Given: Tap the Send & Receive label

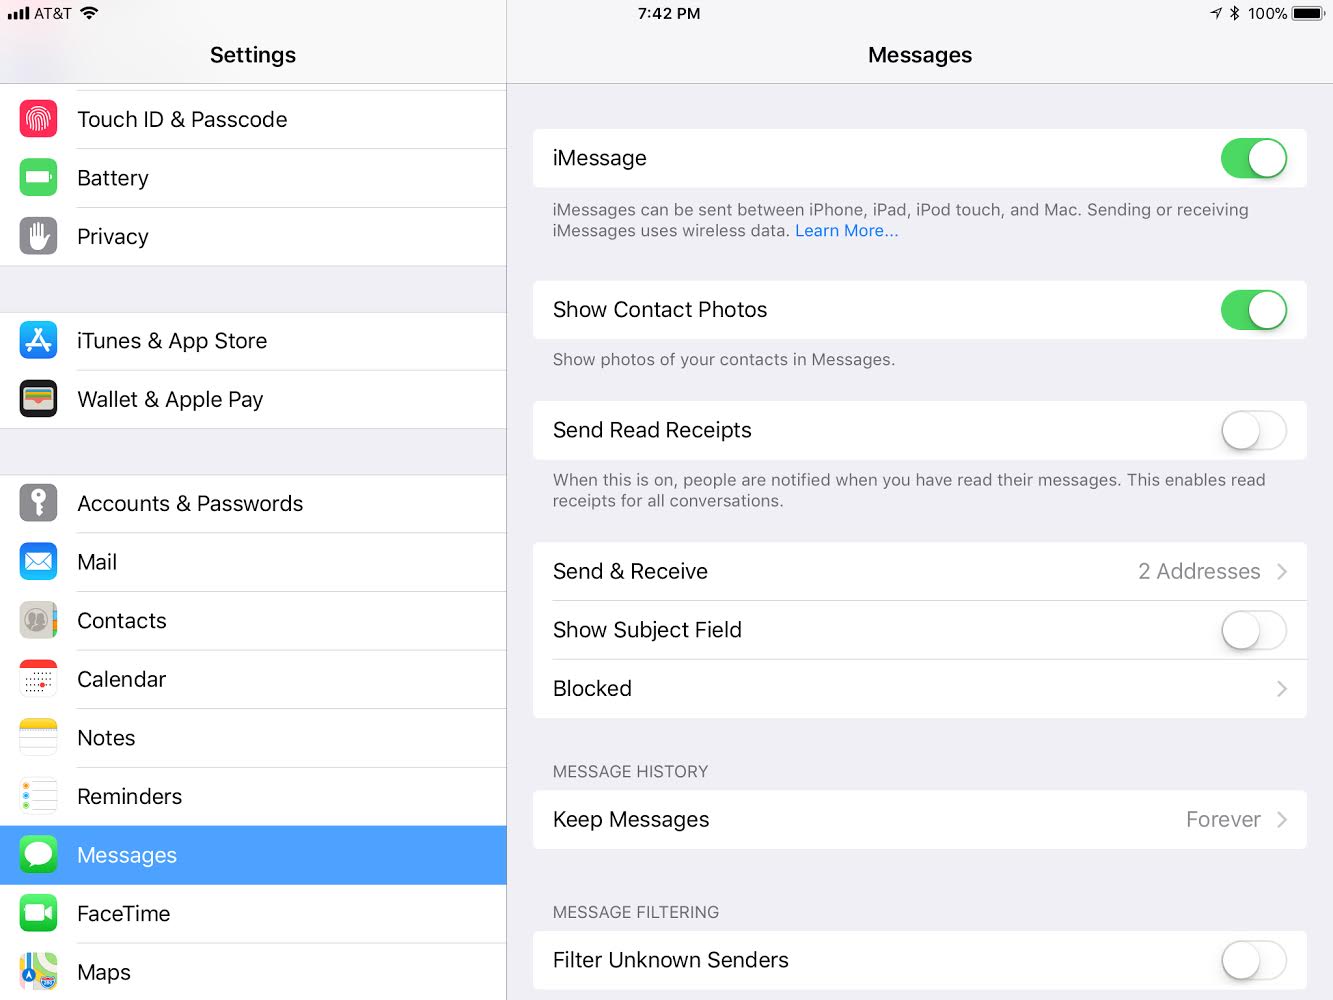Looking at the screenshot, I should (630, 571).
